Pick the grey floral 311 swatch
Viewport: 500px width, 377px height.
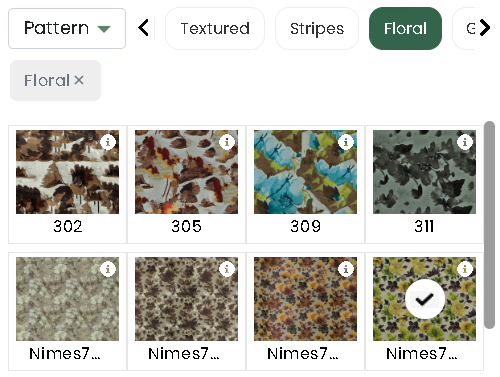pyautogui.click(x=424, y=172)
